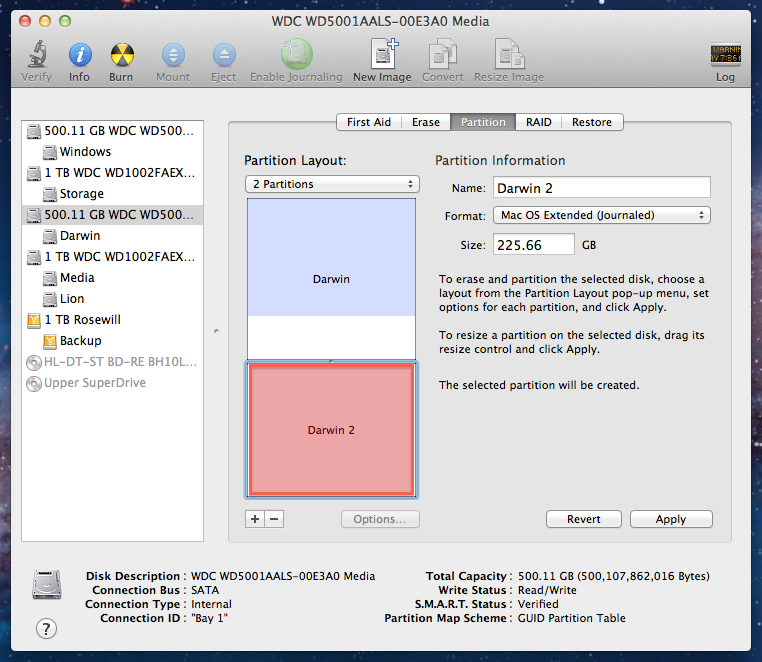
Task: Click the Resize Image toolbar icon
Action: (509, 53)
